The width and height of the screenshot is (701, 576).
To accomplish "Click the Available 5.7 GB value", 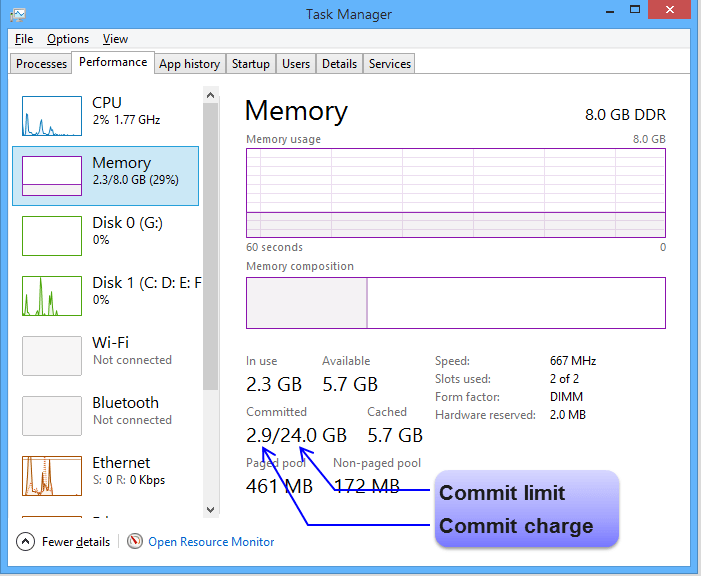I will (x=350, y=384).
